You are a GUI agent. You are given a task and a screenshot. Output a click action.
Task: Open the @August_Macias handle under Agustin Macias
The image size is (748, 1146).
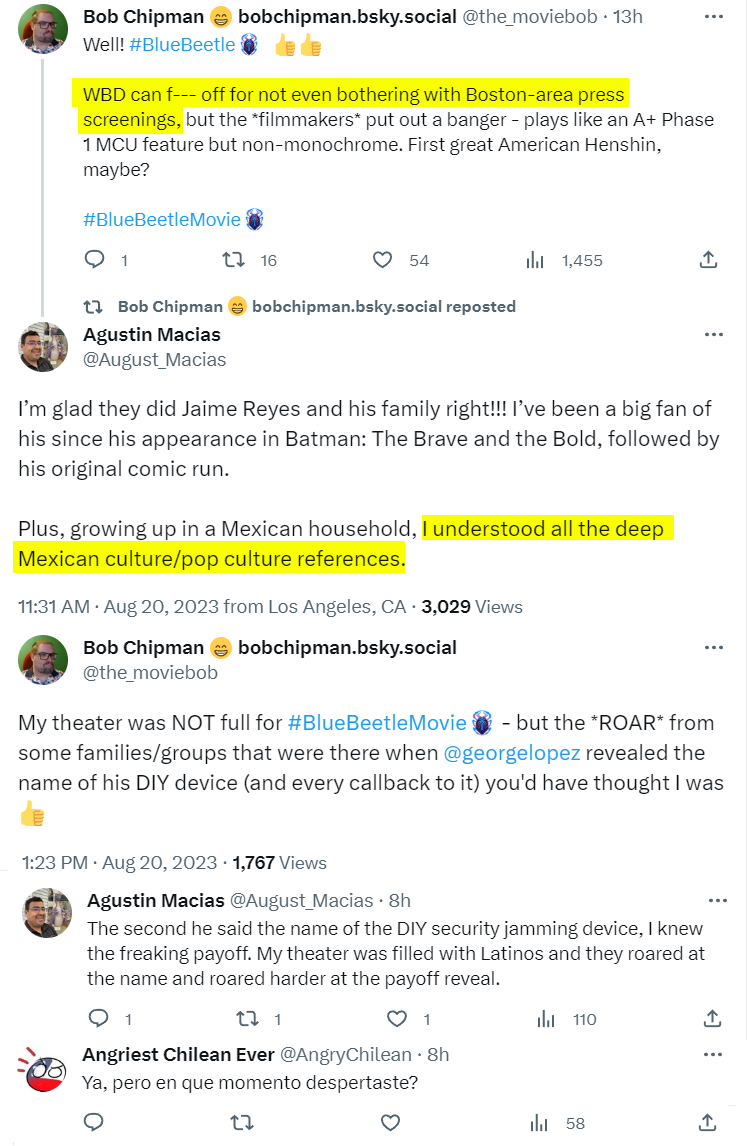point(154,360)
